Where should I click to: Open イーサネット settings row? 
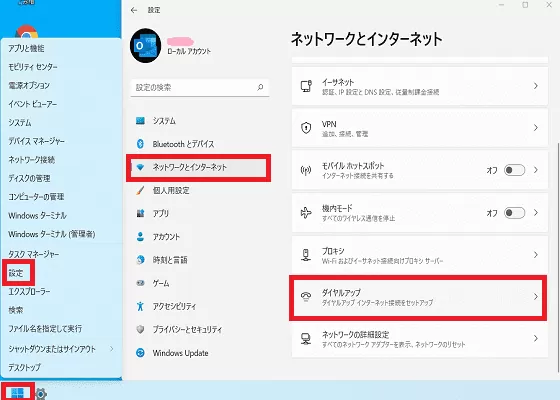(x=420, y=86)
